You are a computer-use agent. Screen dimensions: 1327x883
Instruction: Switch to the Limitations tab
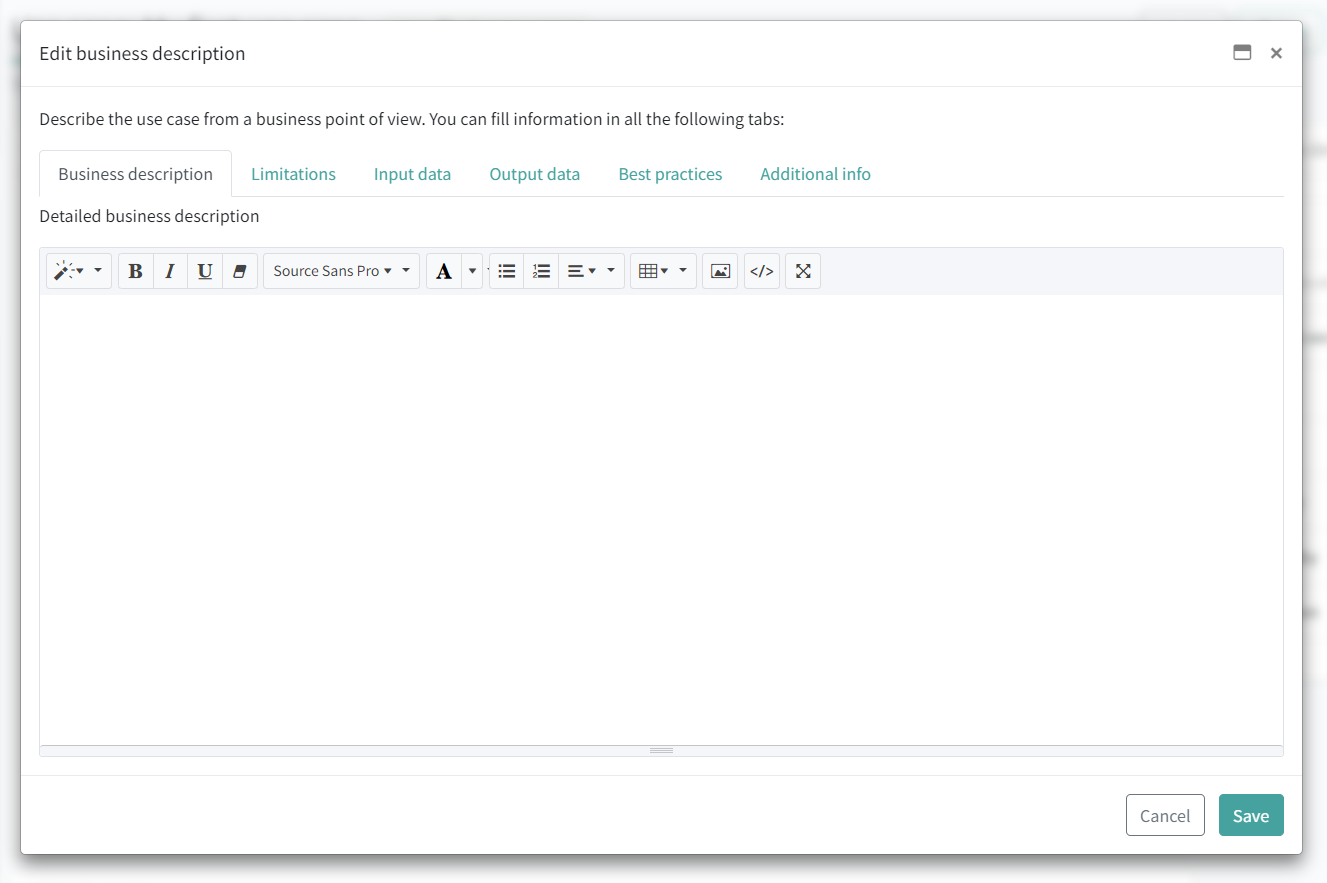click(x=293, y=174)
